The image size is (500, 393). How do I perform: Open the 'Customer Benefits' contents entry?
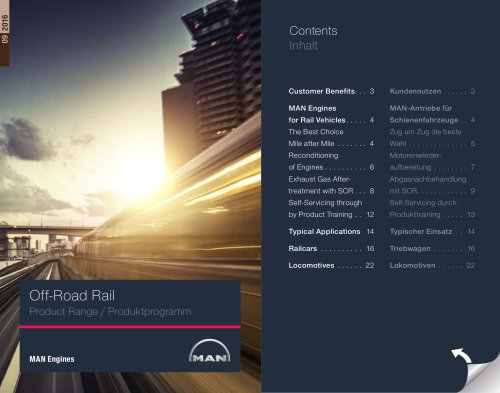(331, 91)
